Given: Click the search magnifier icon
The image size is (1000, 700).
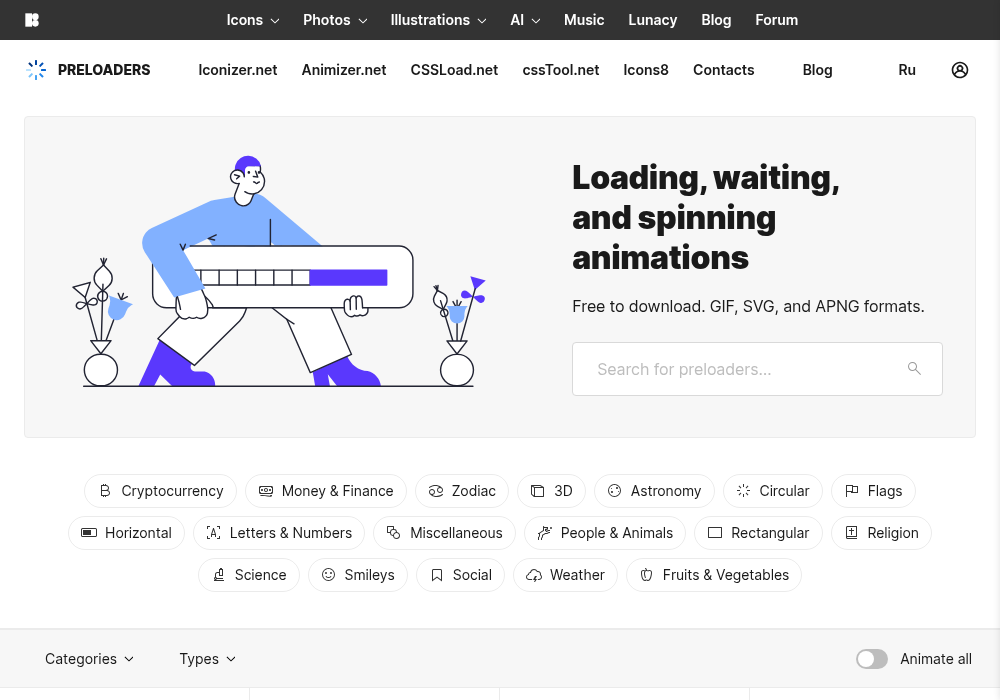Looking at the screenshot, I should coord(914,368).
